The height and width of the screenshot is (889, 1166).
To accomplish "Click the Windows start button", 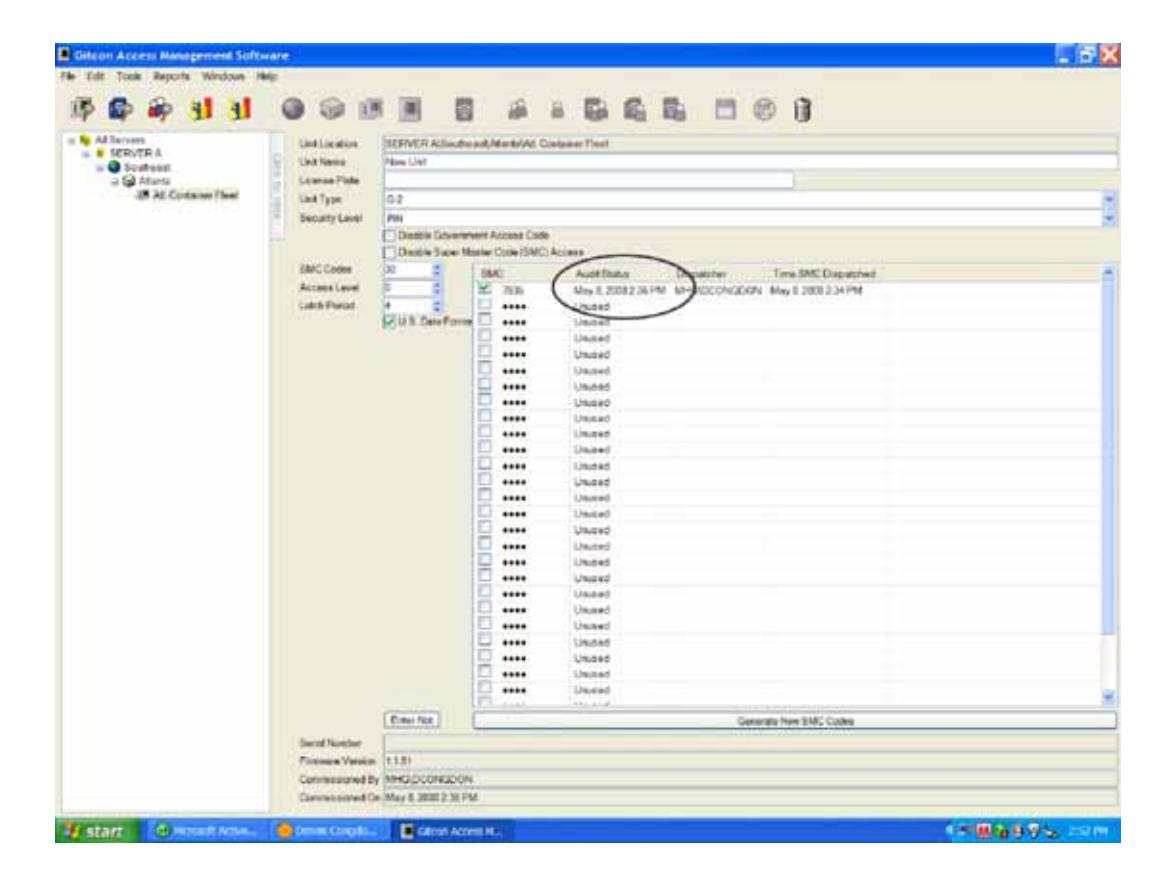I will point(97,831).
